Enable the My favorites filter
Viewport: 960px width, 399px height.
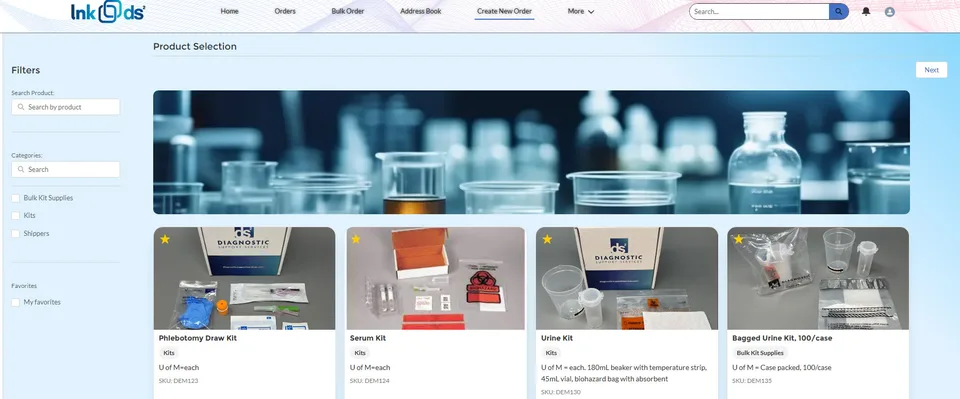tap(16, 302)
